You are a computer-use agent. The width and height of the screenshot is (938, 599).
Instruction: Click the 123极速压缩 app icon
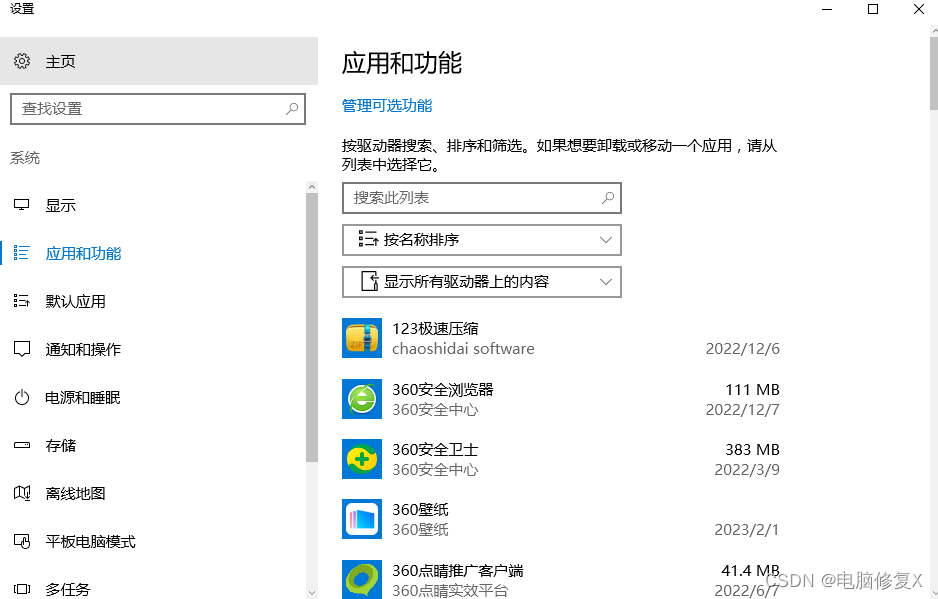click(362, 338)
